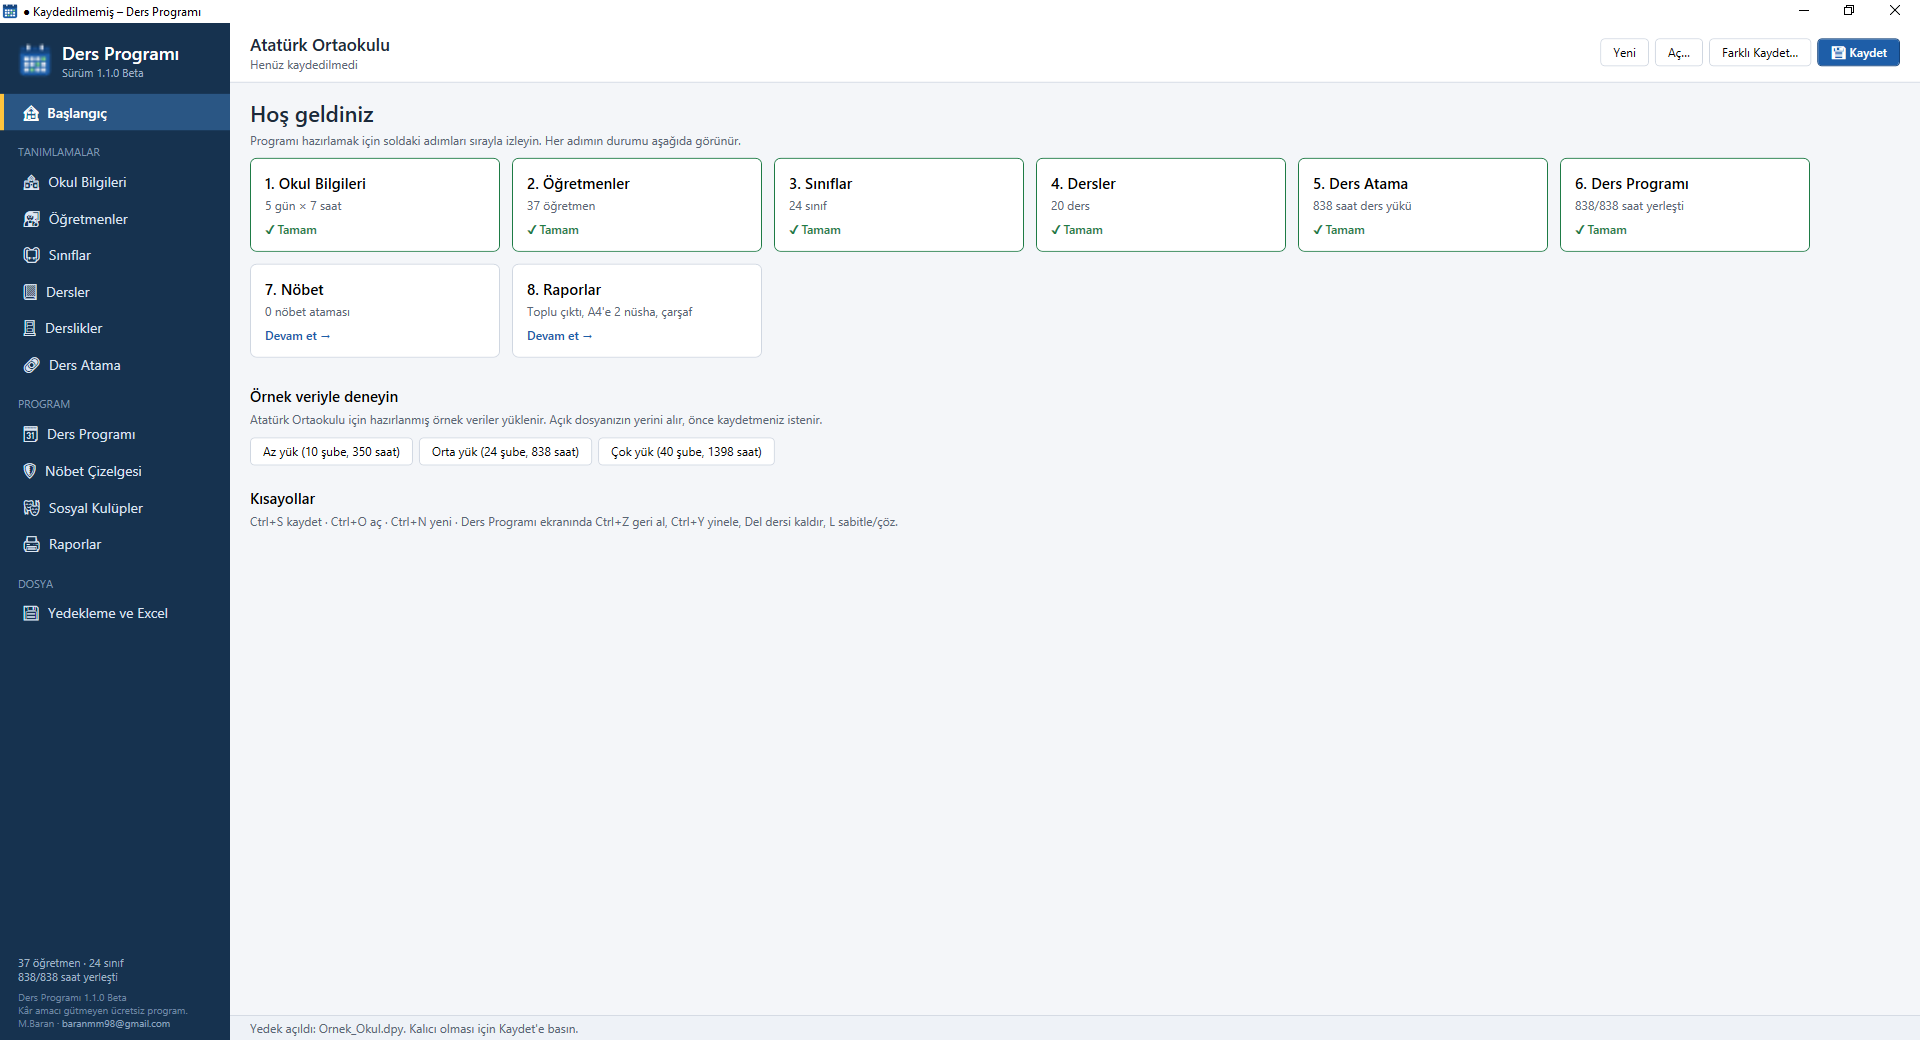Click the baranmm98@gmail.com email address
This screenshot has width=1920, height=1040.
tap(116, 1024)
